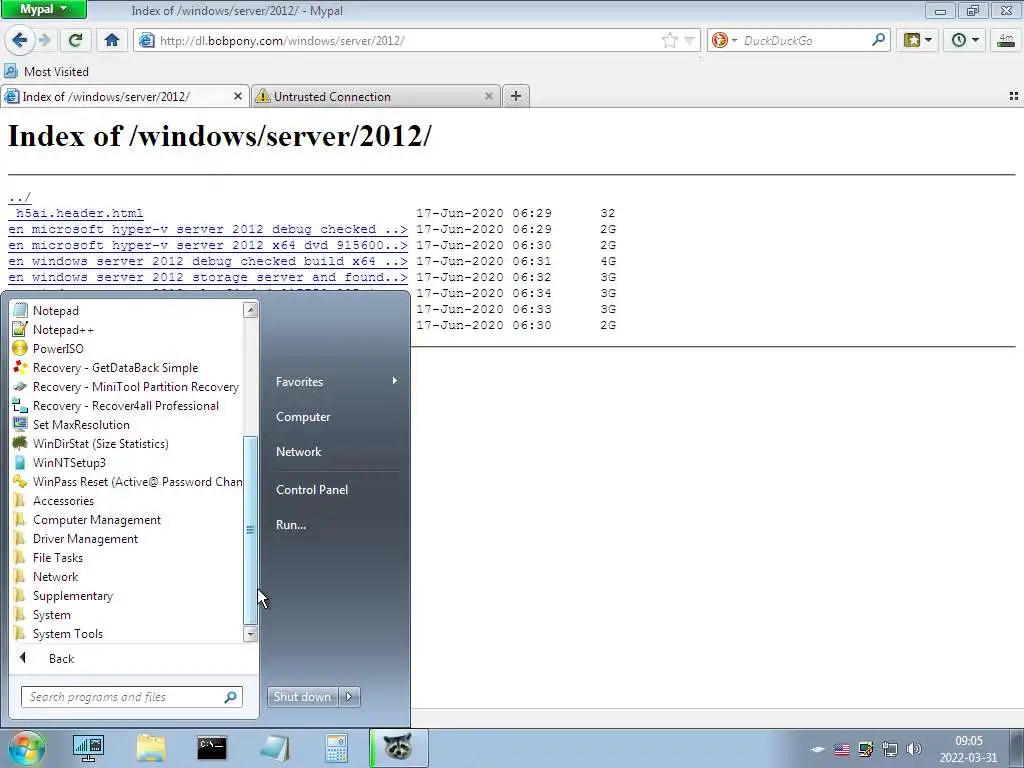The height and width of the screenshot is (768, 1024).
Task: Open the downloads toolbar button
Action: (x=1006, y=40)
